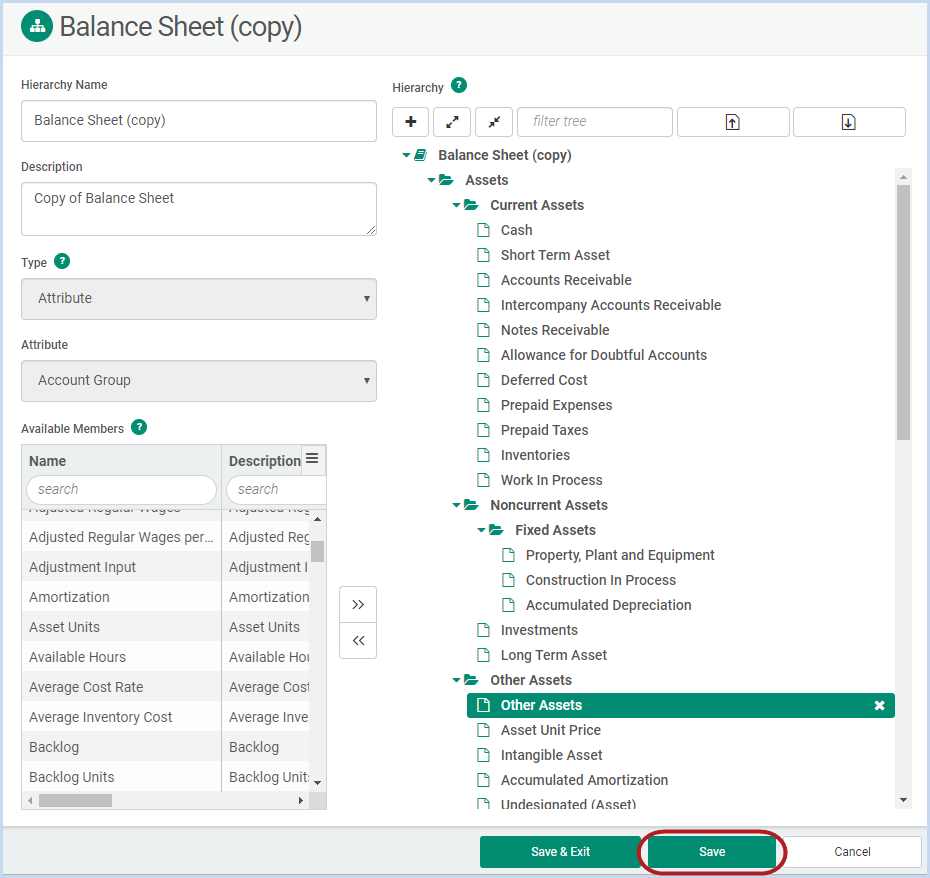Click the members list horizontal scrollbar

coord(75,801)
